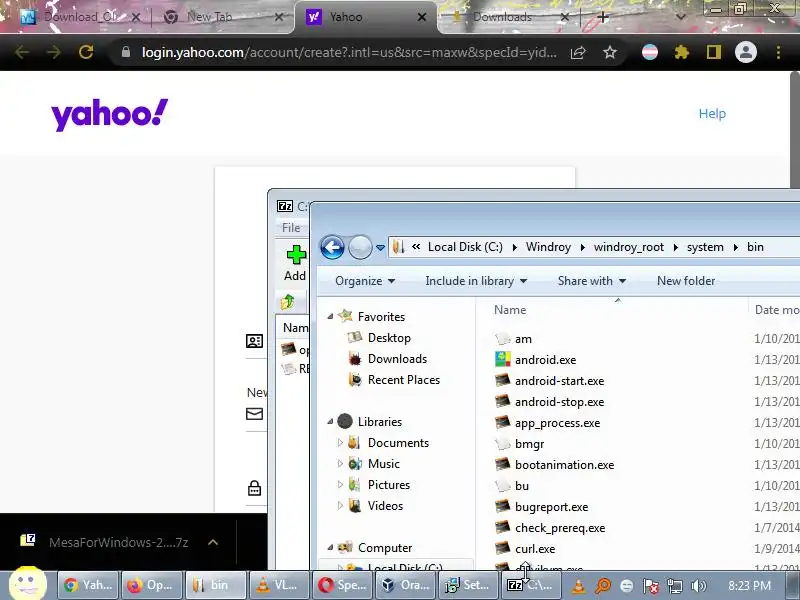Bookmark this page with the star icon

(x=610, y=52)
